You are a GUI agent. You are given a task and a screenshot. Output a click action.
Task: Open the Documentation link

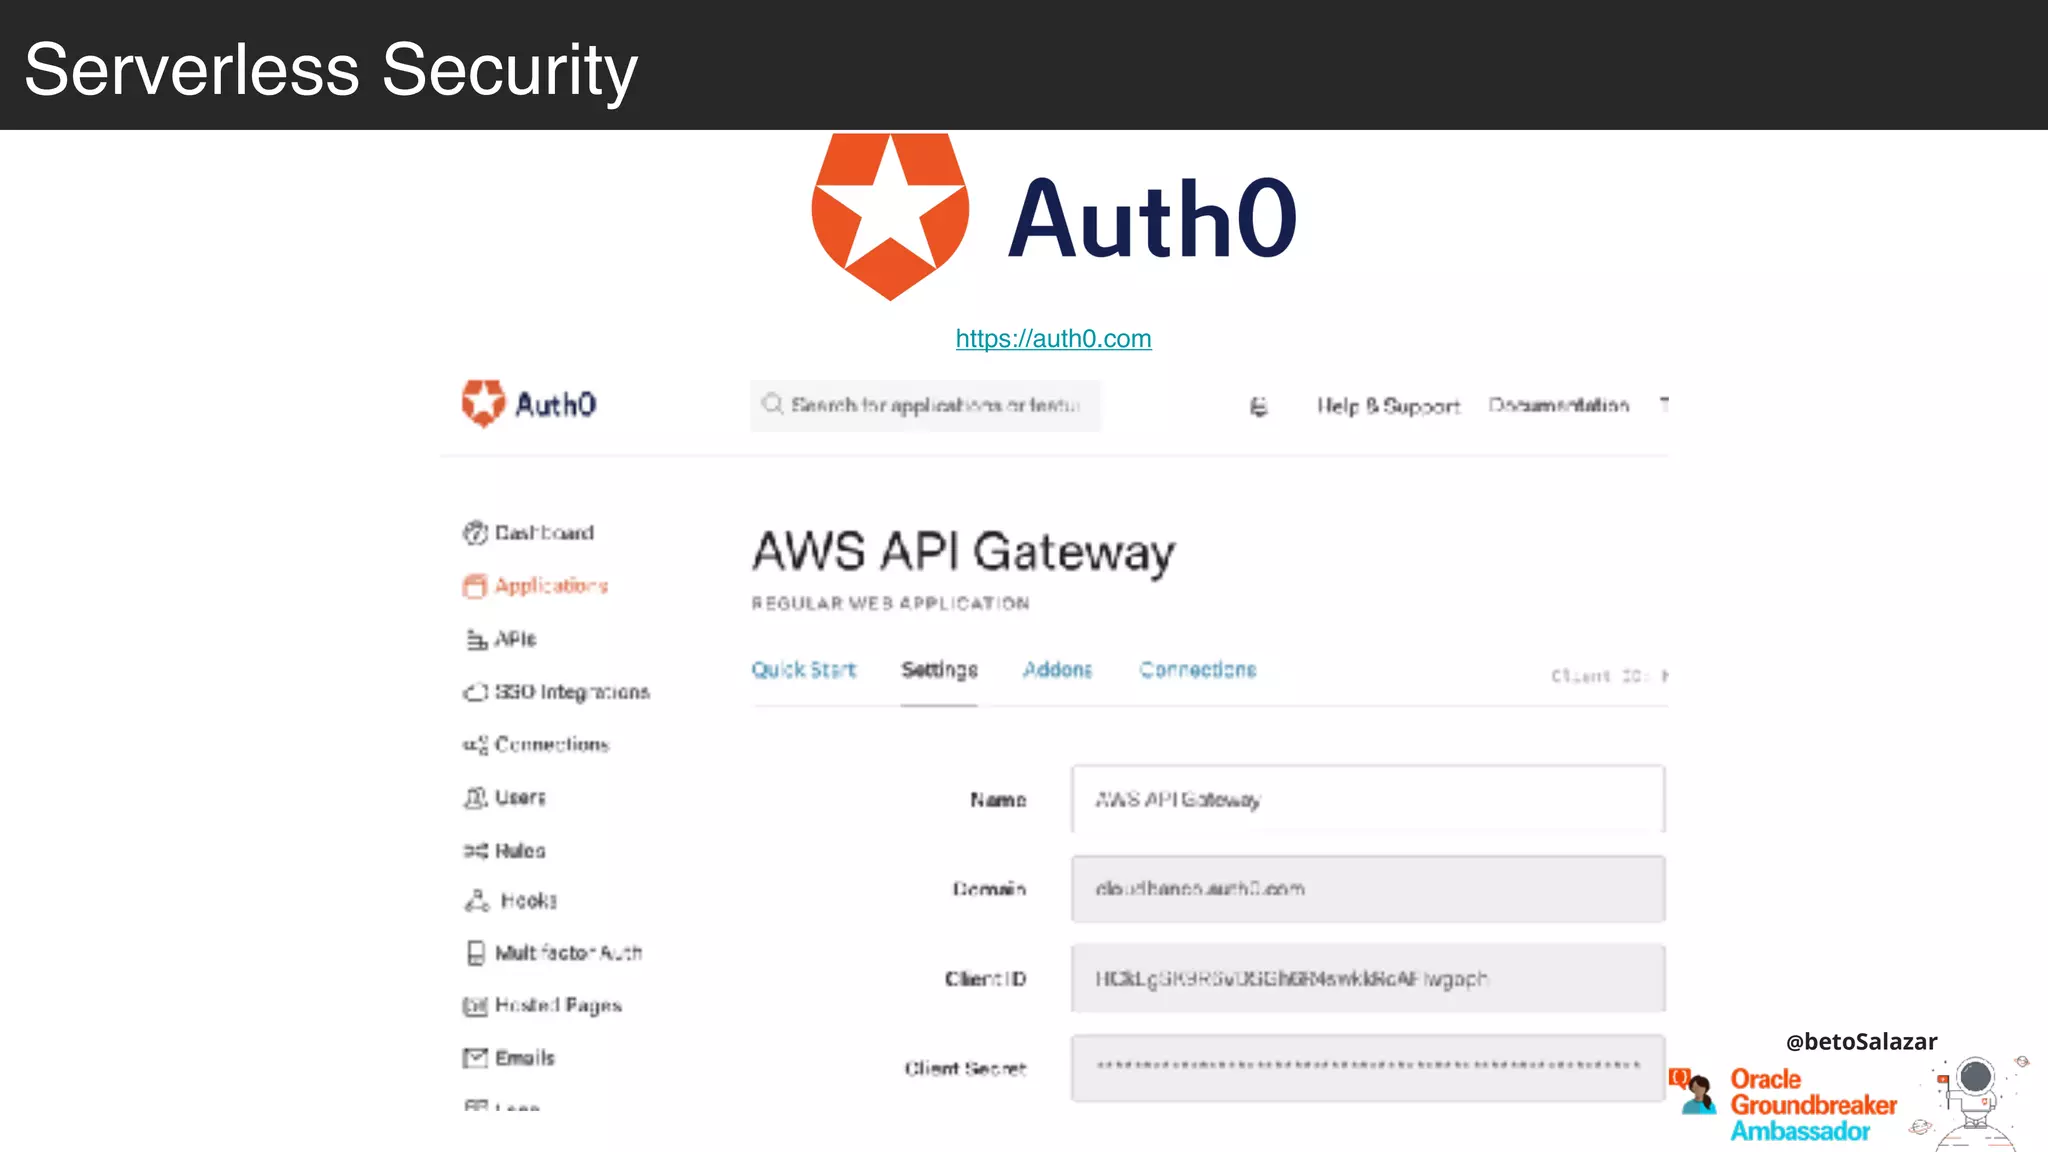pyautogui.click(x=1558, y=405)
